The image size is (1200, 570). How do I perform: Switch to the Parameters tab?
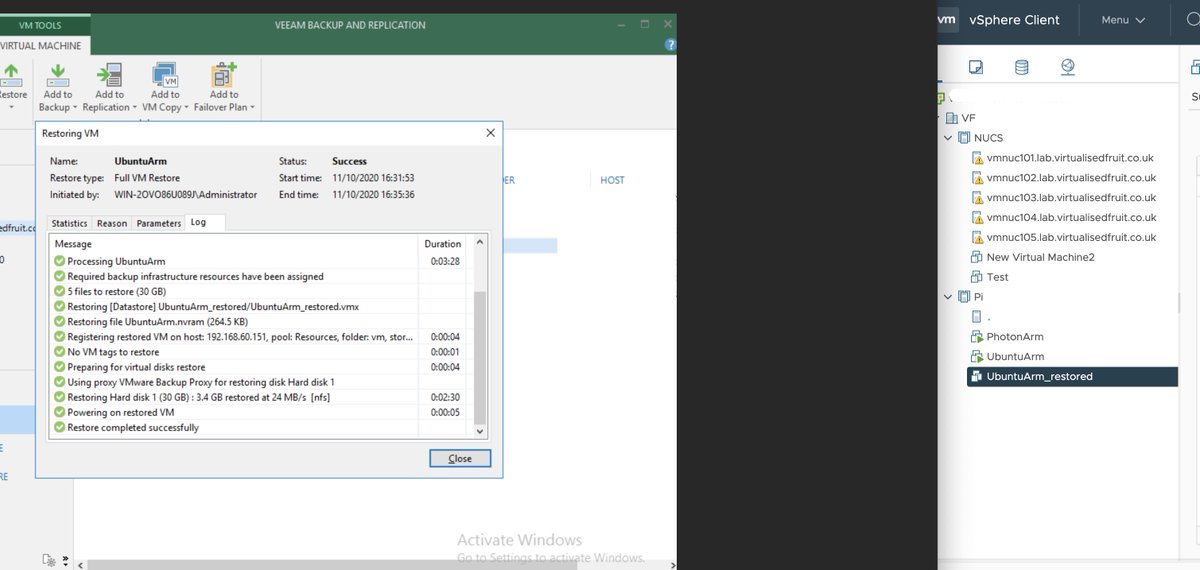pos(159,223)
